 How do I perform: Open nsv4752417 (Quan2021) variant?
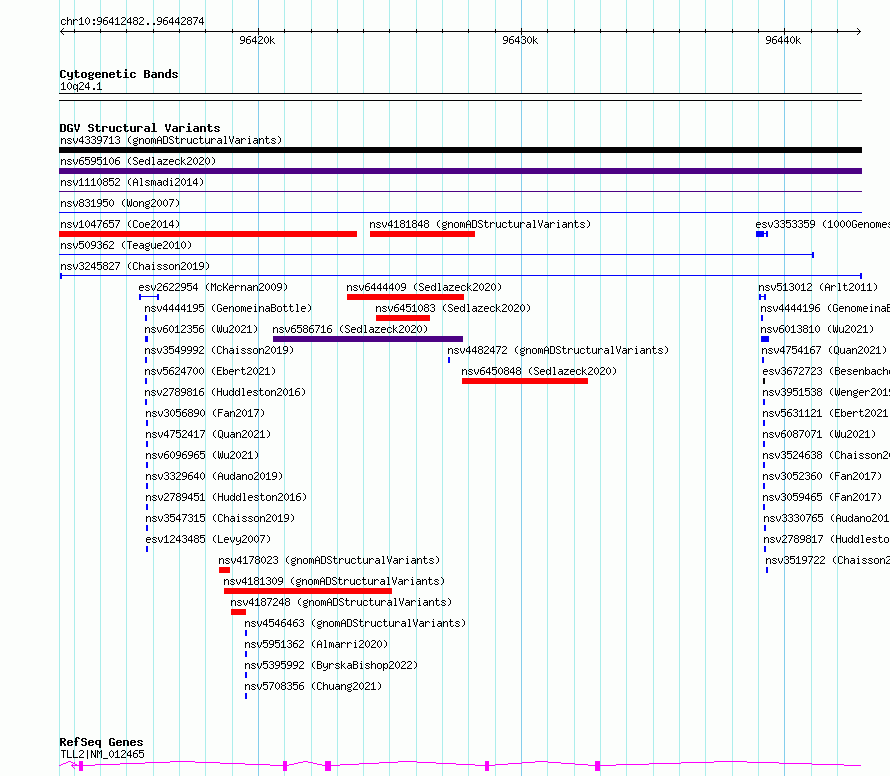coord(208,434)
